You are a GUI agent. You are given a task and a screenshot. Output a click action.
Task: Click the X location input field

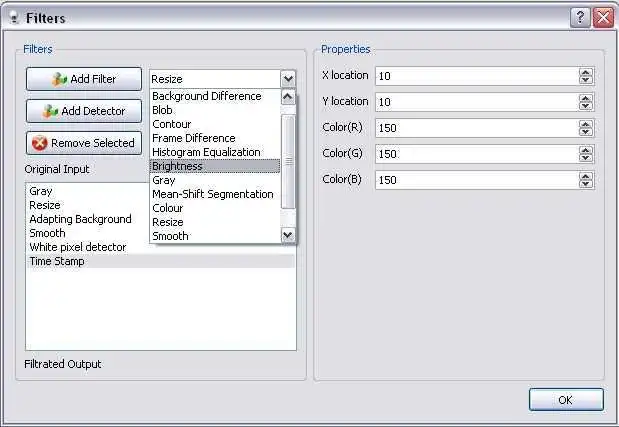(477, 76)
